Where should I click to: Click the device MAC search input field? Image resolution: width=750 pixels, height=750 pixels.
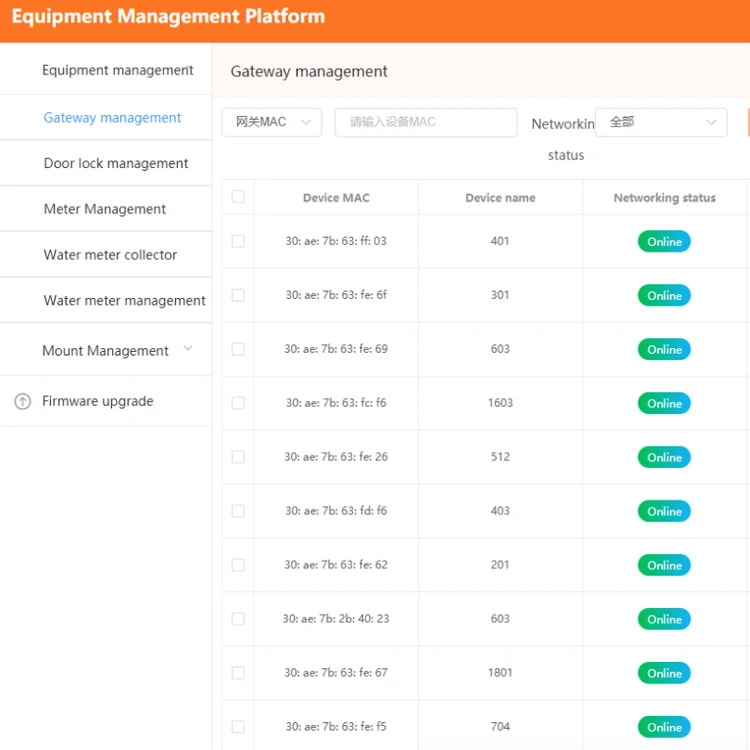pyautogui.click(x=425, y=122)
